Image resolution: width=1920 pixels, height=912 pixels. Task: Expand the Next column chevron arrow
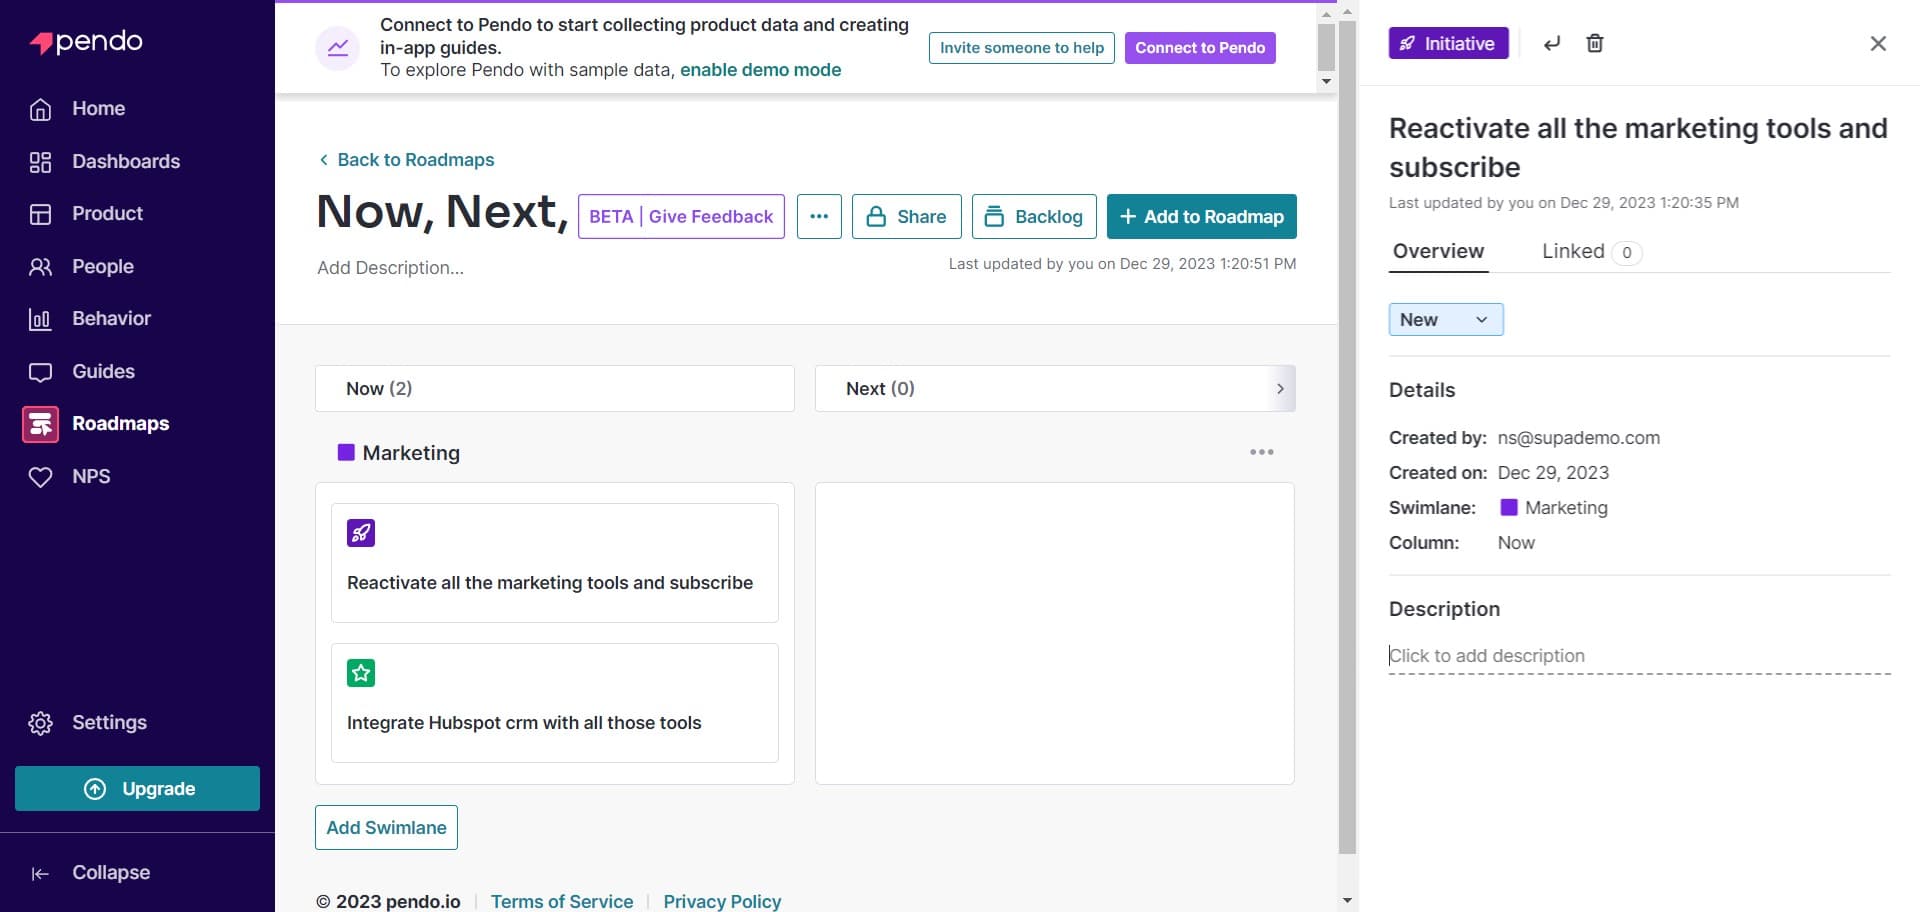pos(1280,389)
